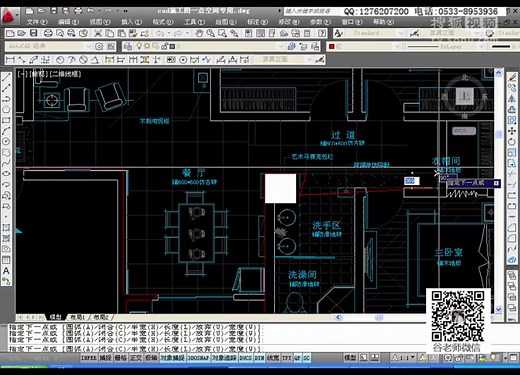
Task: Open the Help question mark icon
Action: pyautogui.click(x=322, y=33)
